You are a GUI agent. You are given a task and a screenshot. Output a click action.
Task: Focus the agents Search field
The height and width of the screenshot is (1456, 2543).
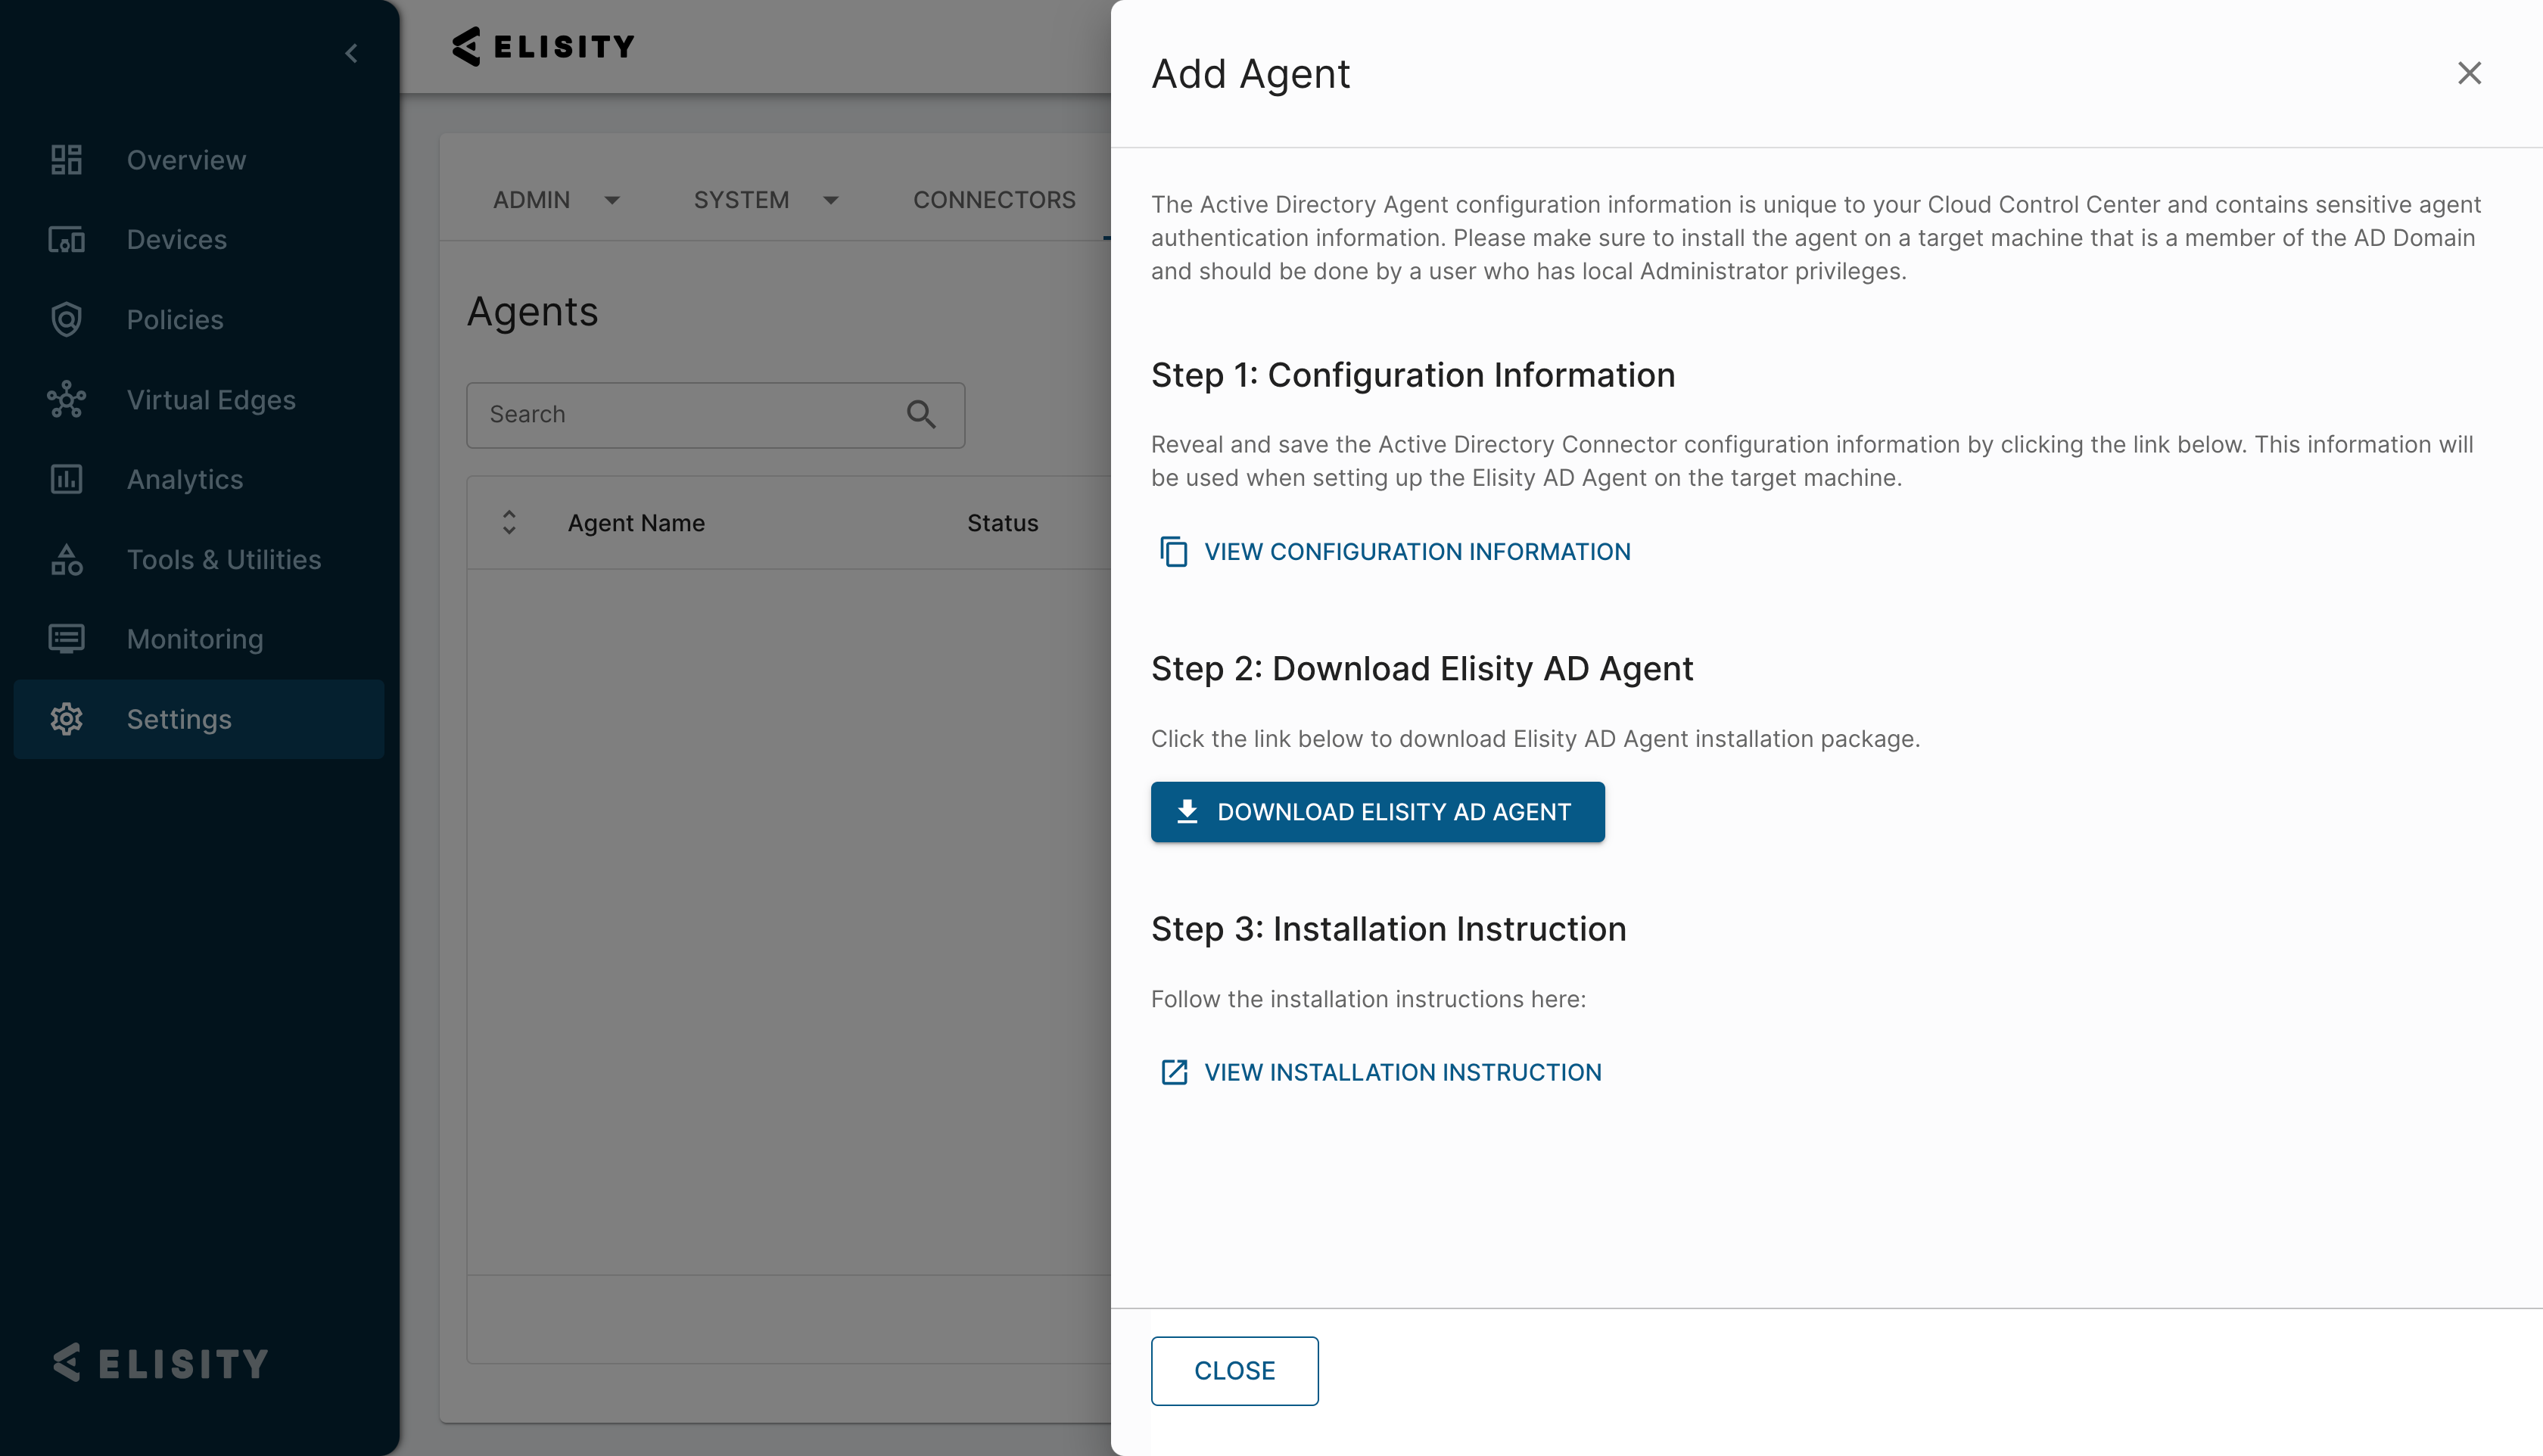(x=715, y=415)
